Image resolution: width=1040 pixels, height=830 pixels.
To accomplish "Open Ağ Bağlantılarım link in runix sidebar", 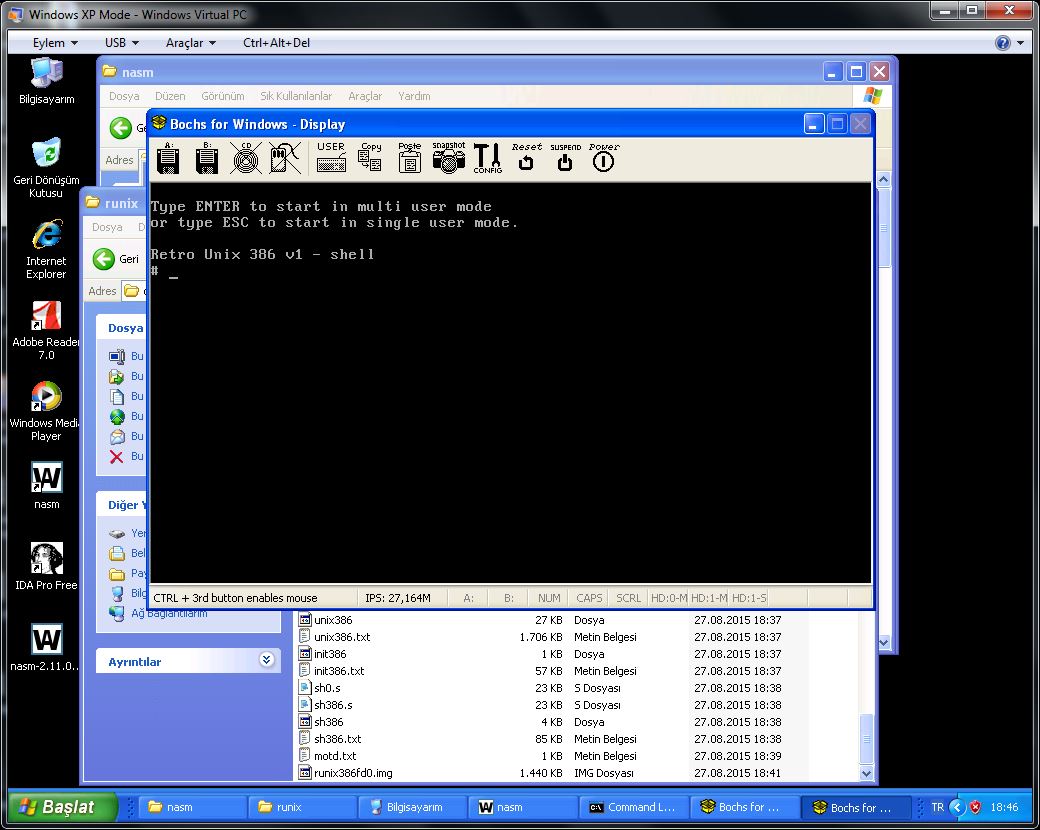I will [x=169, y=613].
